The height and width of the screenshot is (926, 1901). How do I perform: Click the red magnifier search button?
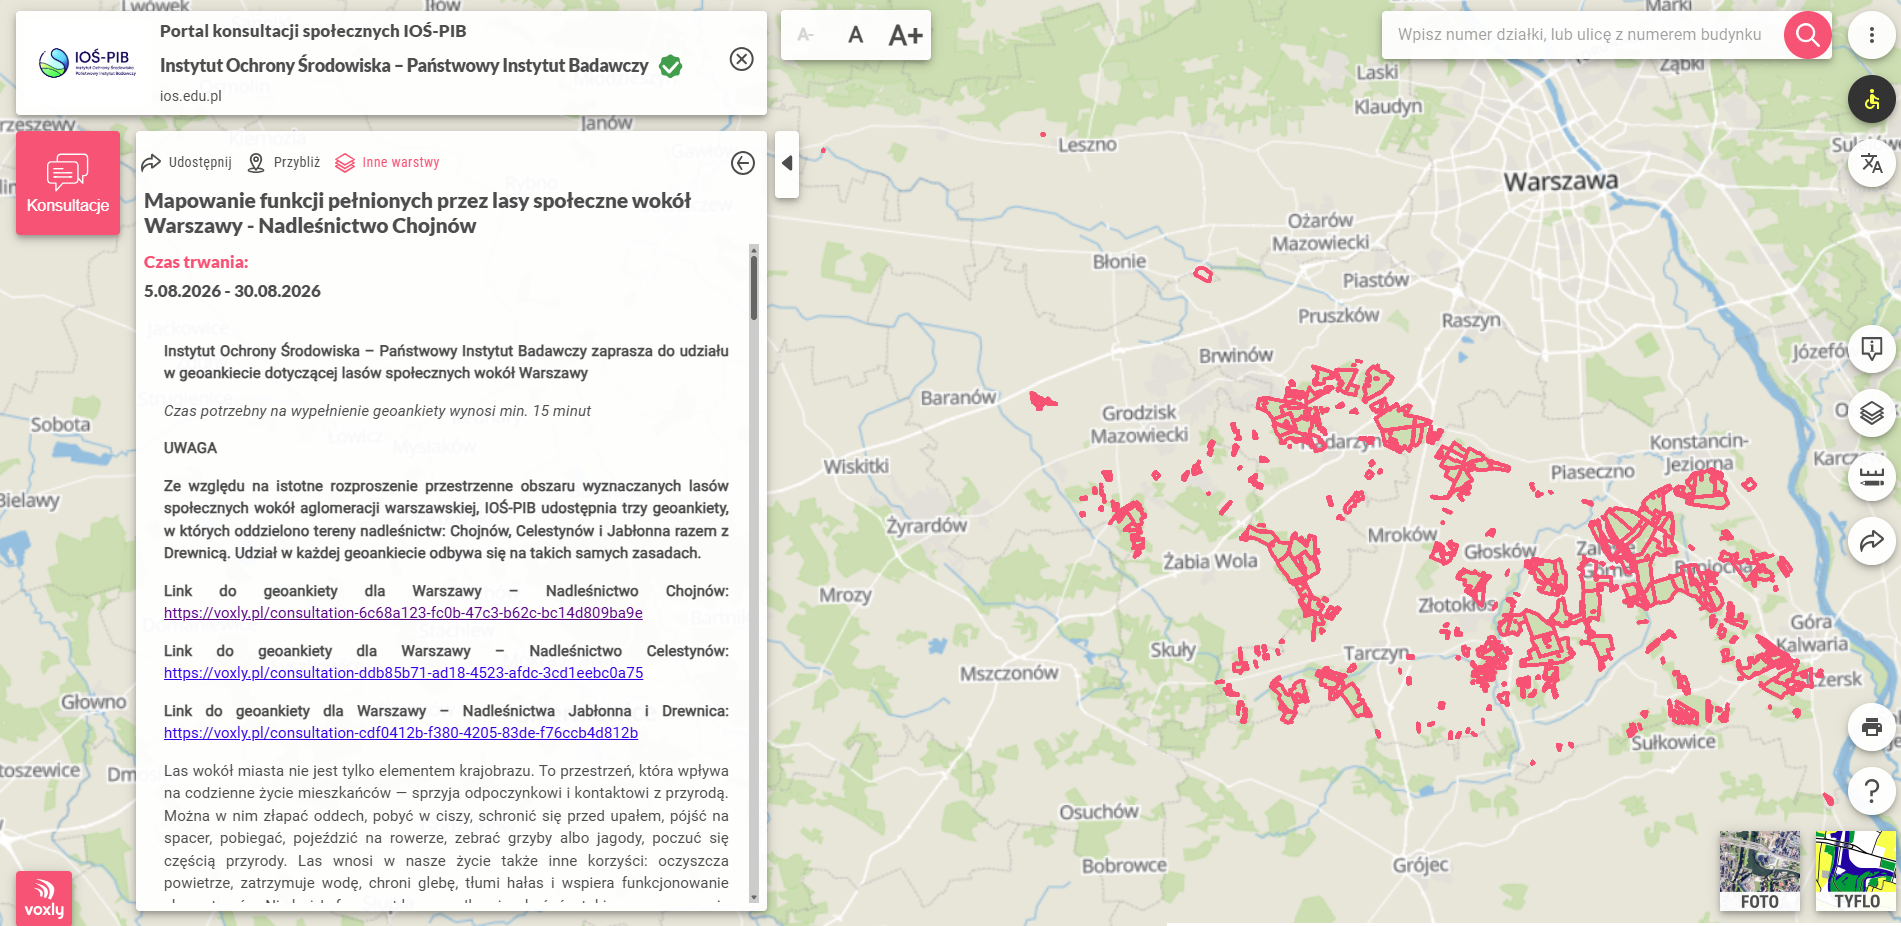(1808, 35)
